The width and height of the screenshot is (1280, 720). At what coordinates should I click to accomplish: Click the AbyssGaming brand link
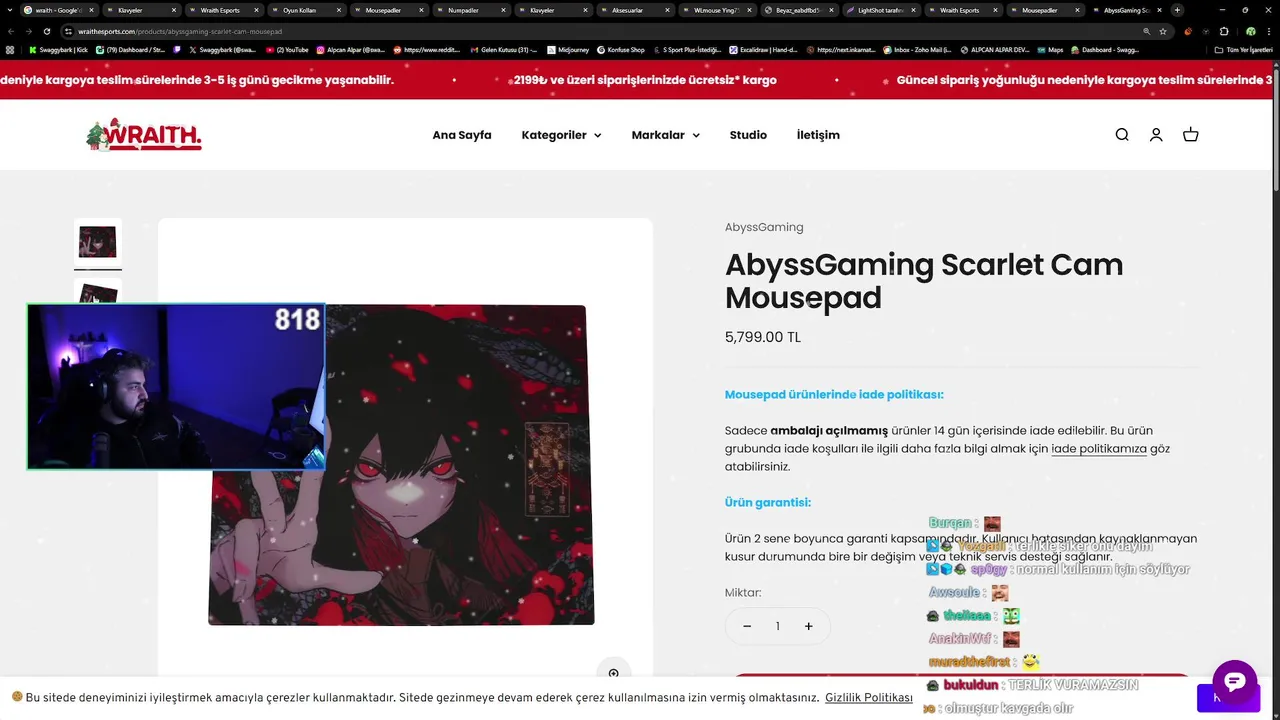[764, 227]
